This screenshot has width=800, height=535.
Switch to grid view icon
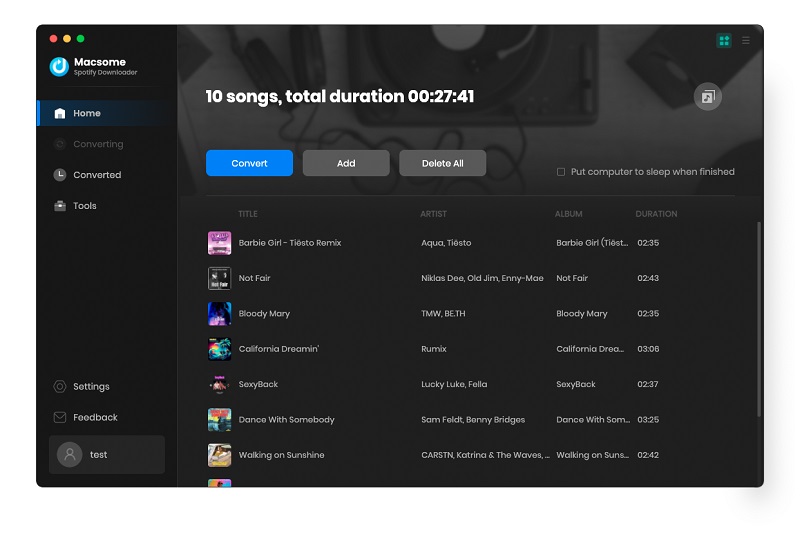724,40
